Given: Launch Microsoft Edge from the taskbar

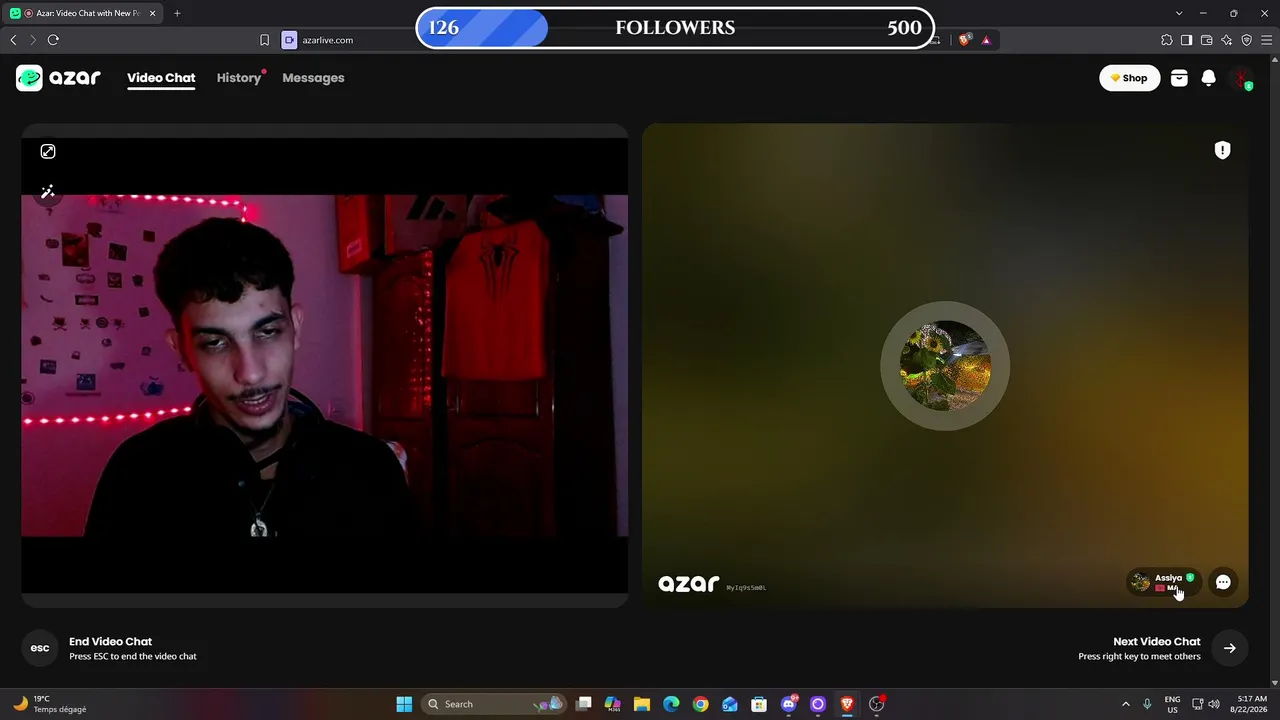Looking at the screenshot, I should pos(671,704).
